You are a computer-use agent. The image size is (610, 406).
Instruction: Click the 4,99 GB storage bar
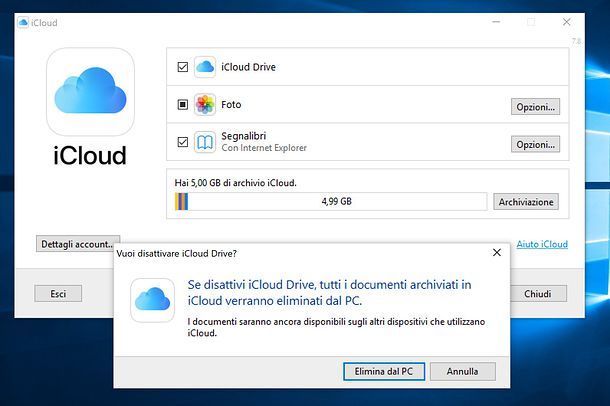point(331,201)
